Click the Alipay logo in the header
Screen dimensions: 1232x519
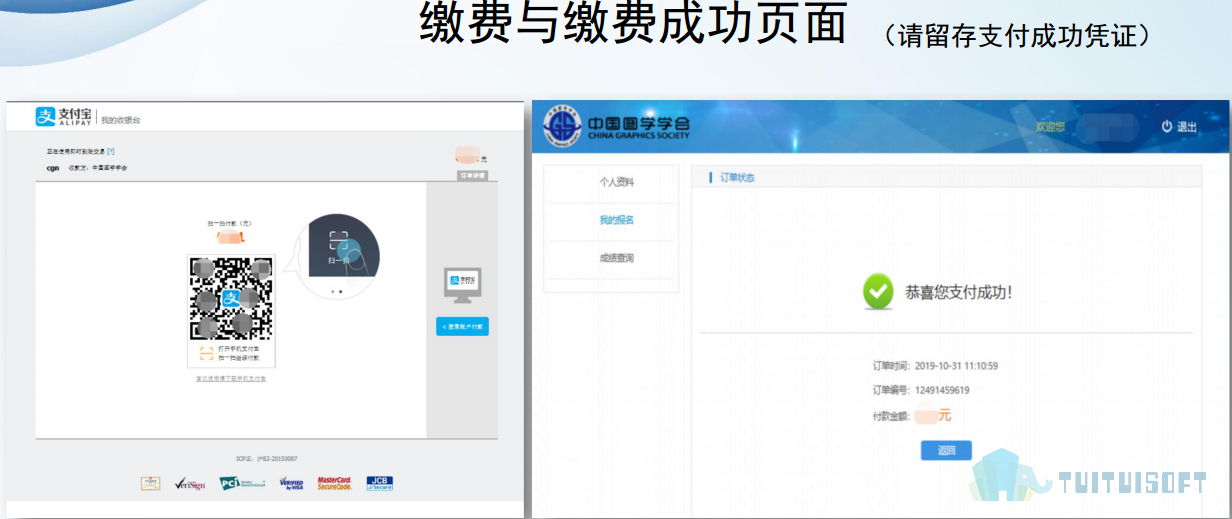click(64, 117)
